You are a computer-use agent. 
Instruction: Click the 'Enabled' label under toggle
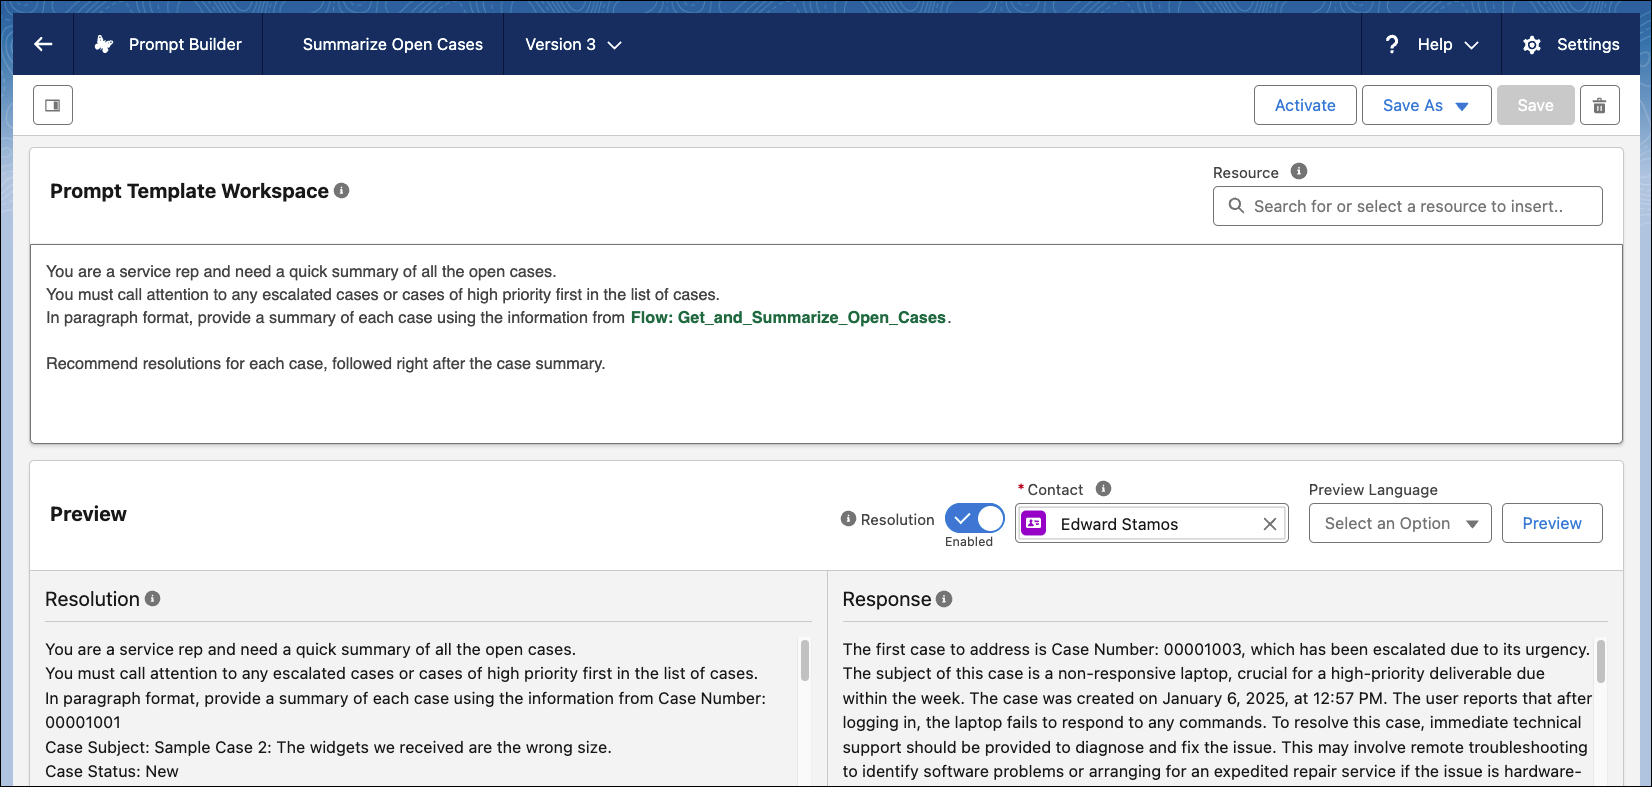[969, 542]
